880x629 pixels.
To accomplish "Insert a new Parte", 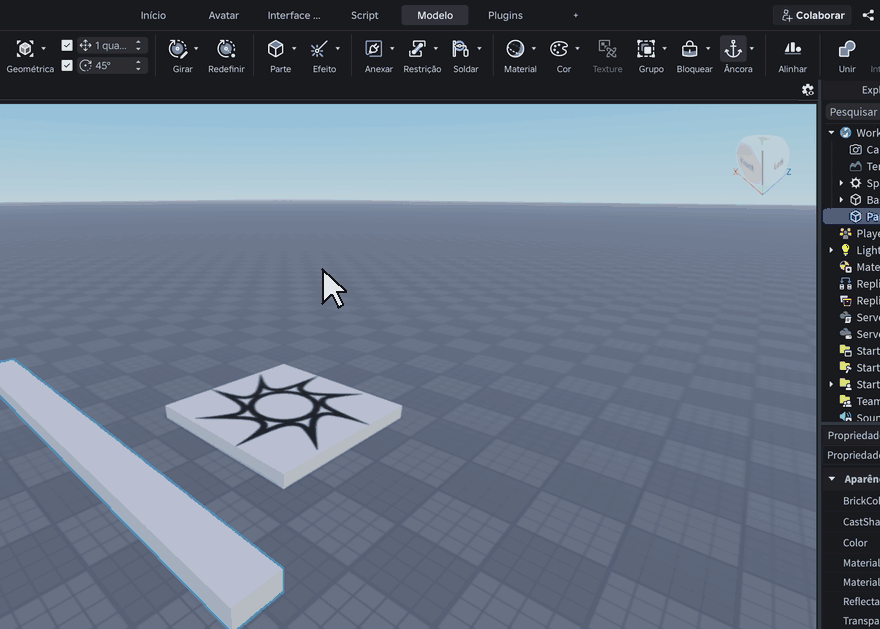I will (x=276, y=49).
